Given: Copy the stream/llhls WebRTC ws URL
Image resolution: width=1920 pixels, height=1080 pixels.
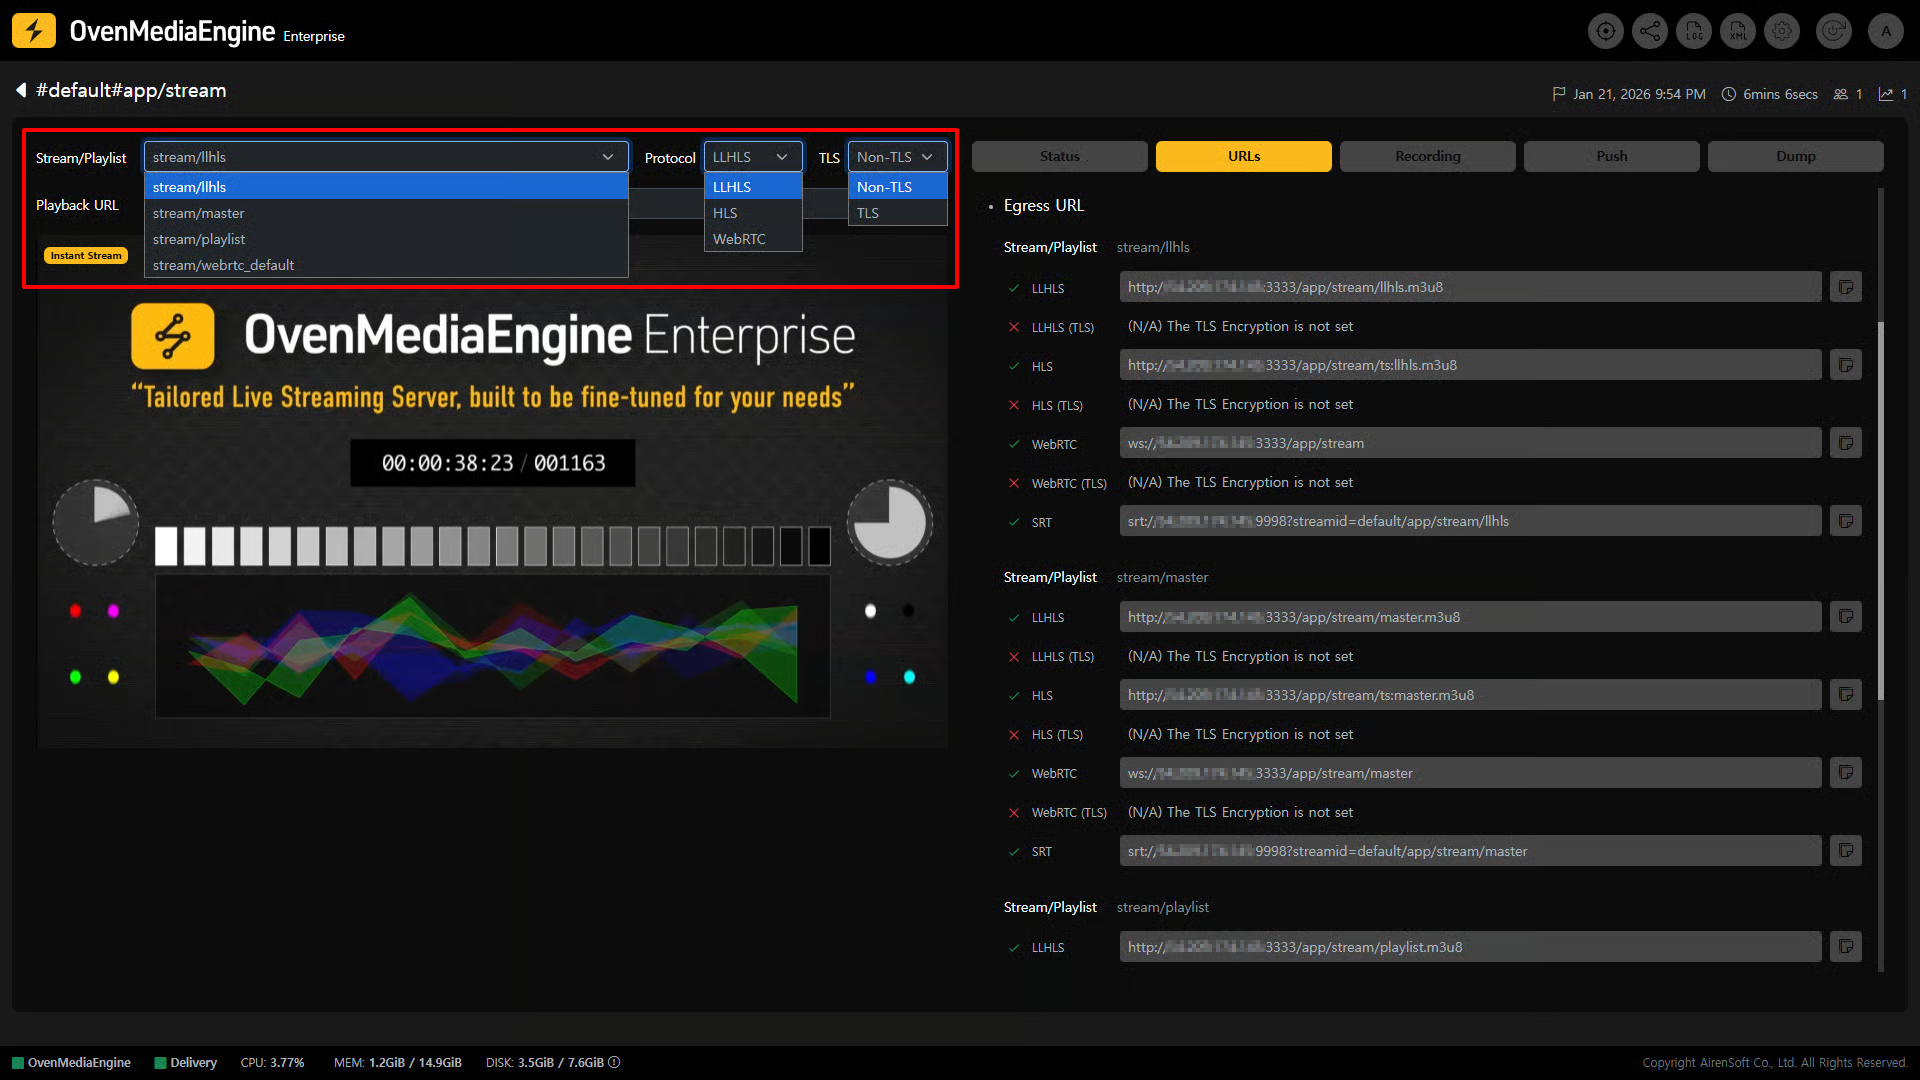Looking at the screenshot, I should pyautogui.click(x=1846, y=443).
